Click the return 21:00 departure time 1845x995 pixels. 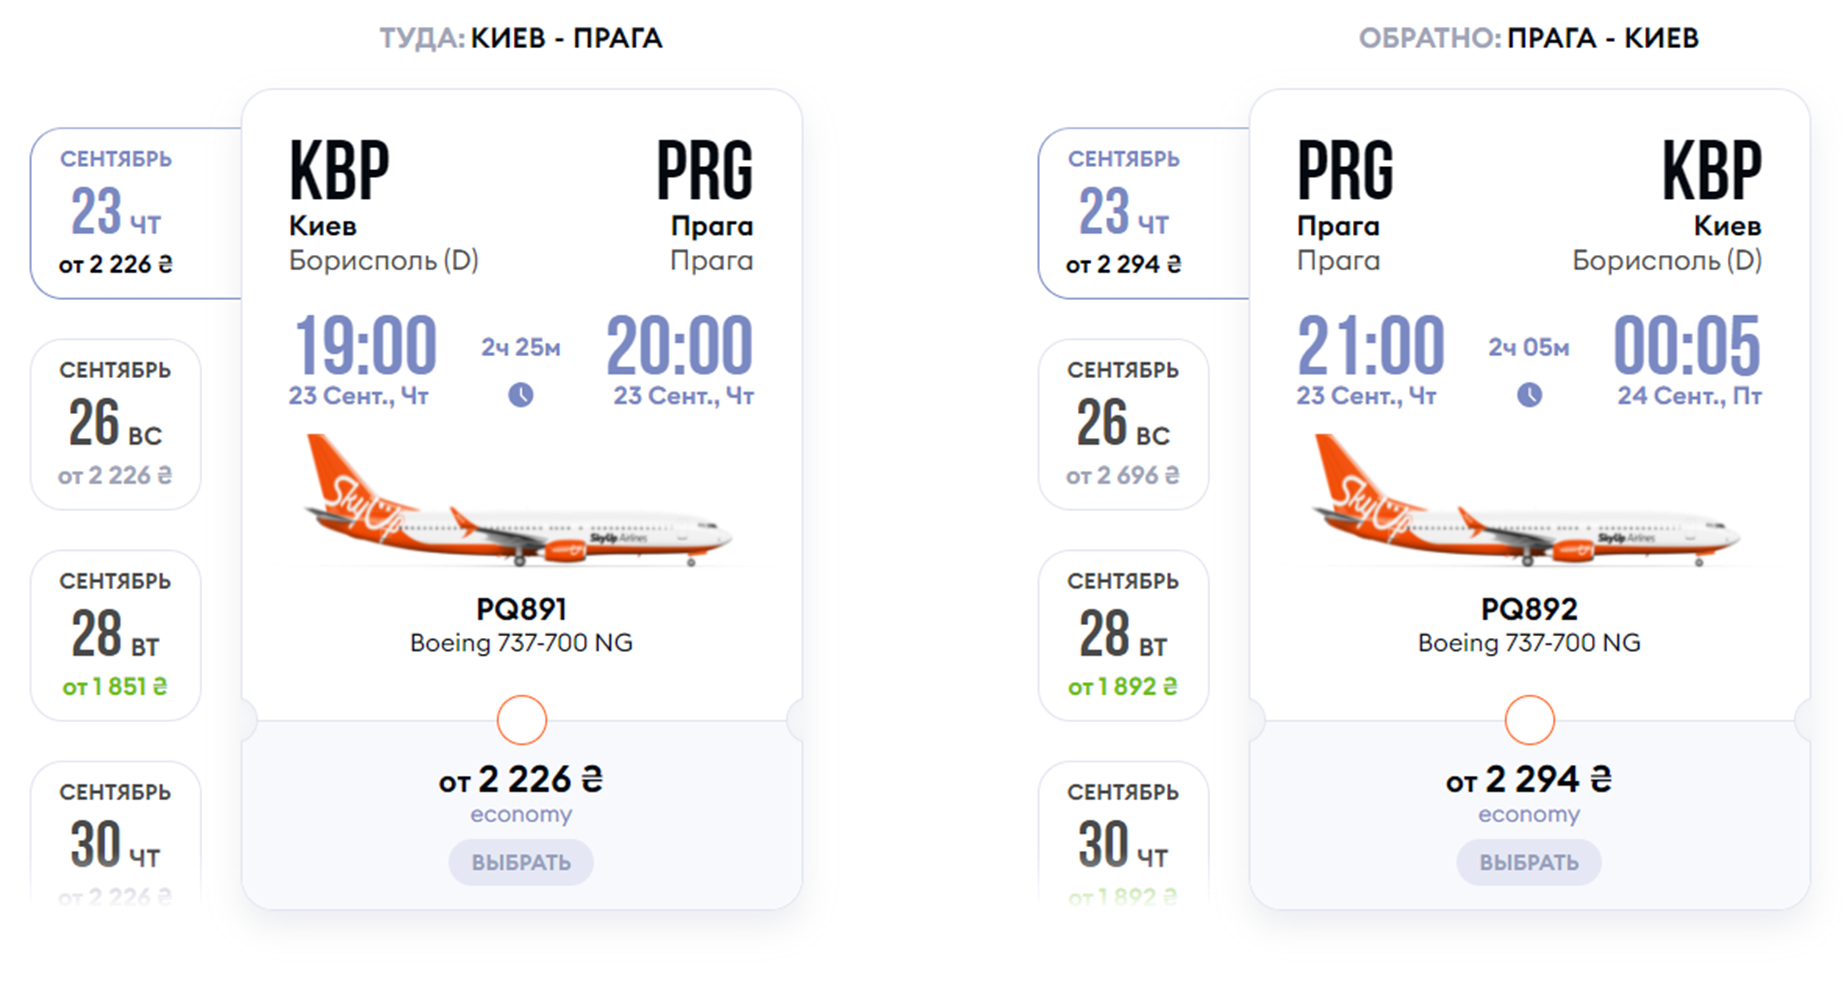click(1371, 346)
